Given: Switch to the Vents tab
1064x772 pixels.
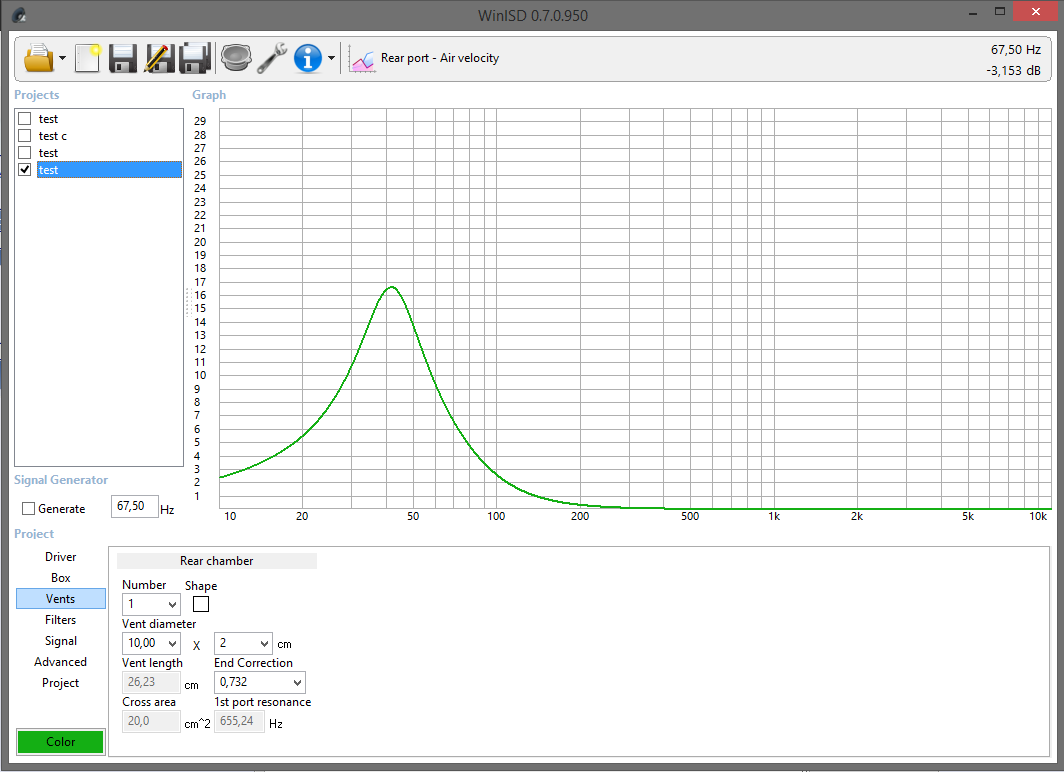Looking at the screenshot, I should tap(60, 599).
